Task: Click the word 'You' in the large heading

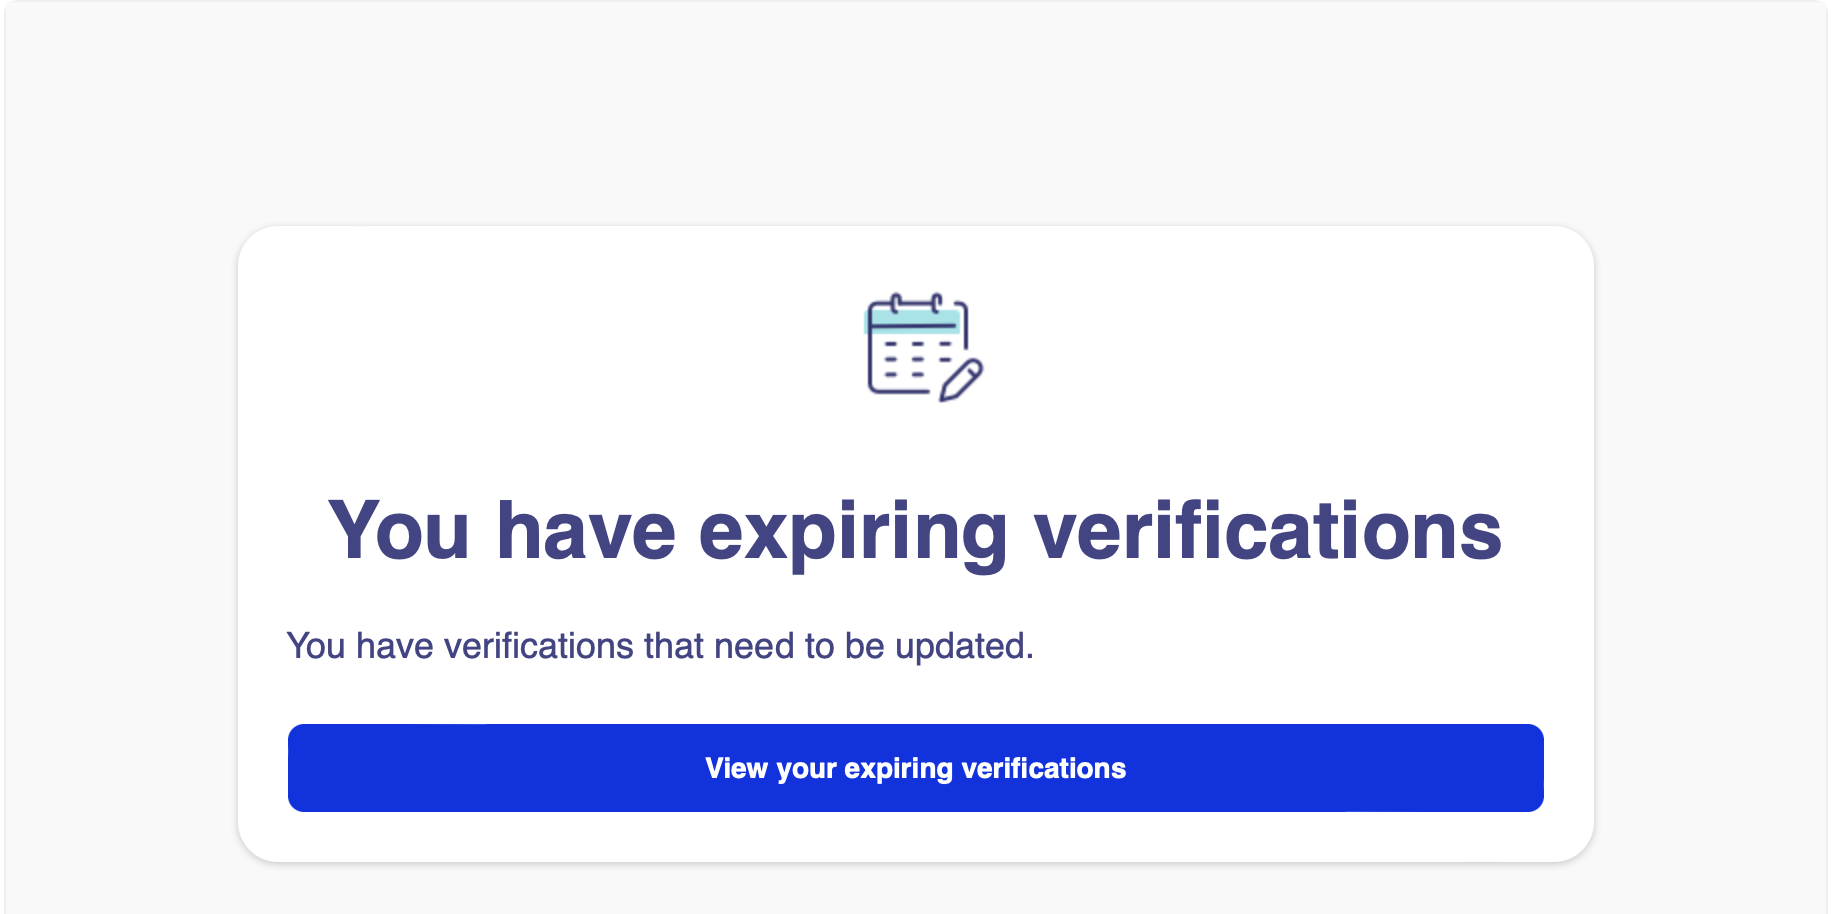Action: click(x=399, y=530)
